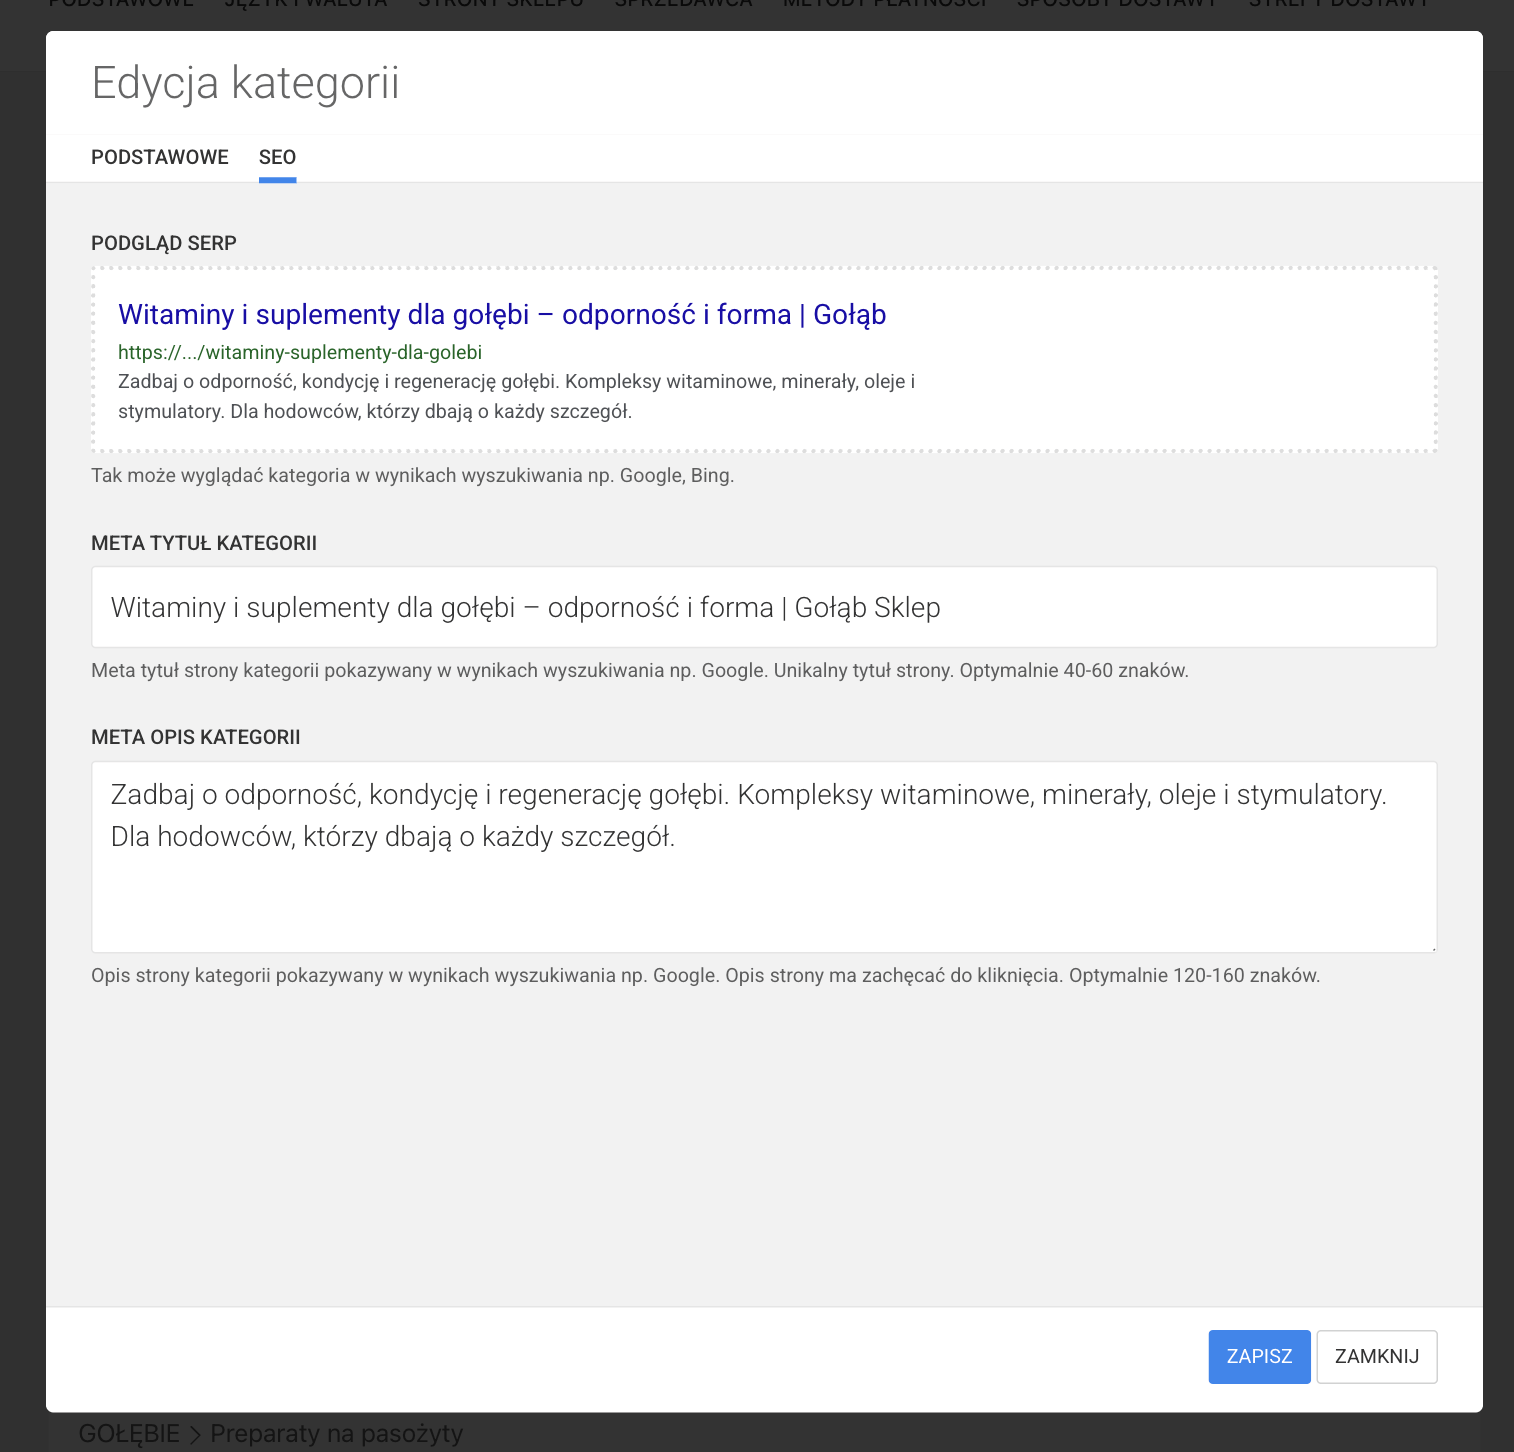Click the PODGLĄD SERP section label
The height and width of the screenshot is (1452, 1514).
point(164,243)
